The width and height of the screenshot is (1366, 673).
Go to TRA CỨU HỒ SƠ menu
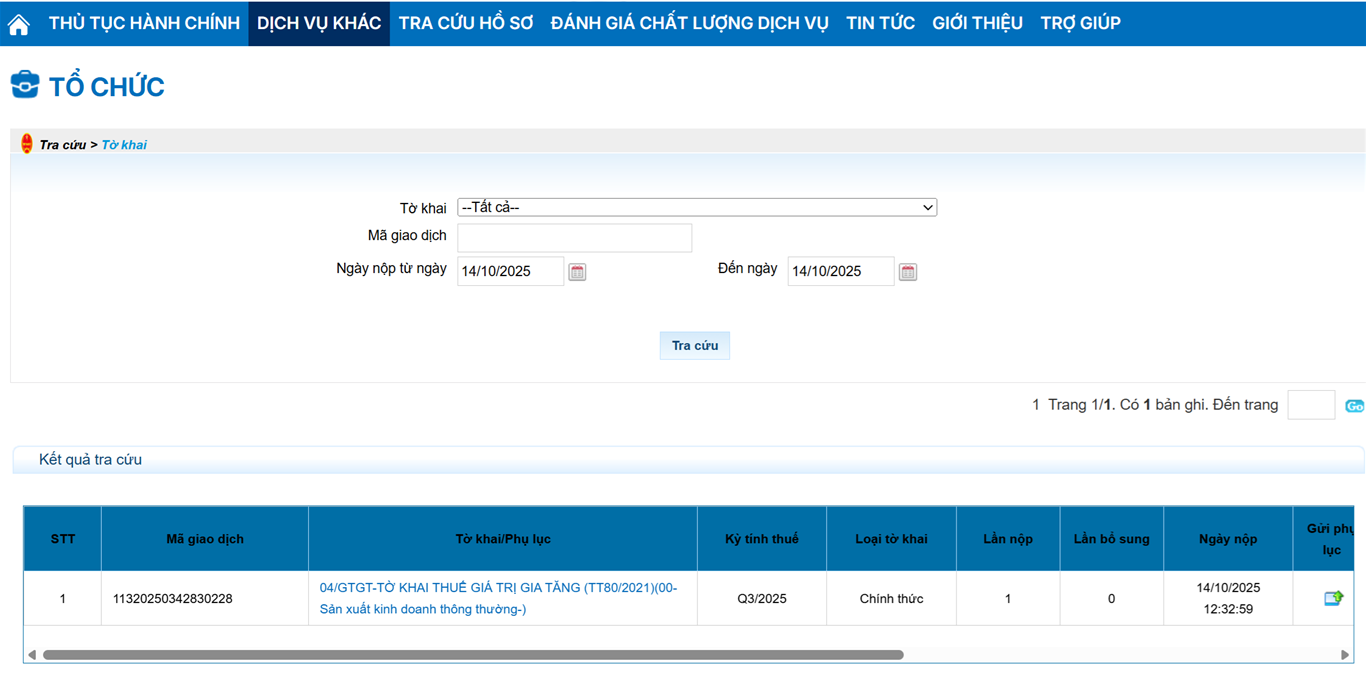pos(466,23)
